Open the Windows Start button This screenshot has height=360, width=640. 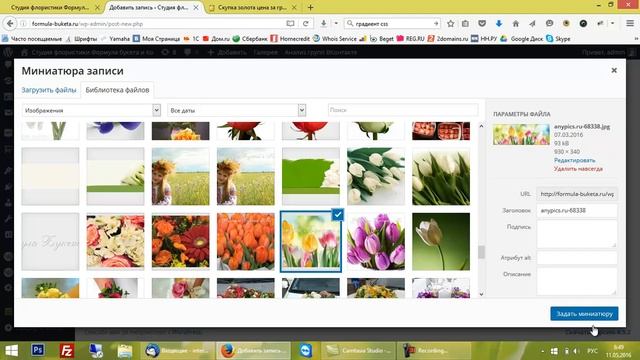[x=11, y=351]
